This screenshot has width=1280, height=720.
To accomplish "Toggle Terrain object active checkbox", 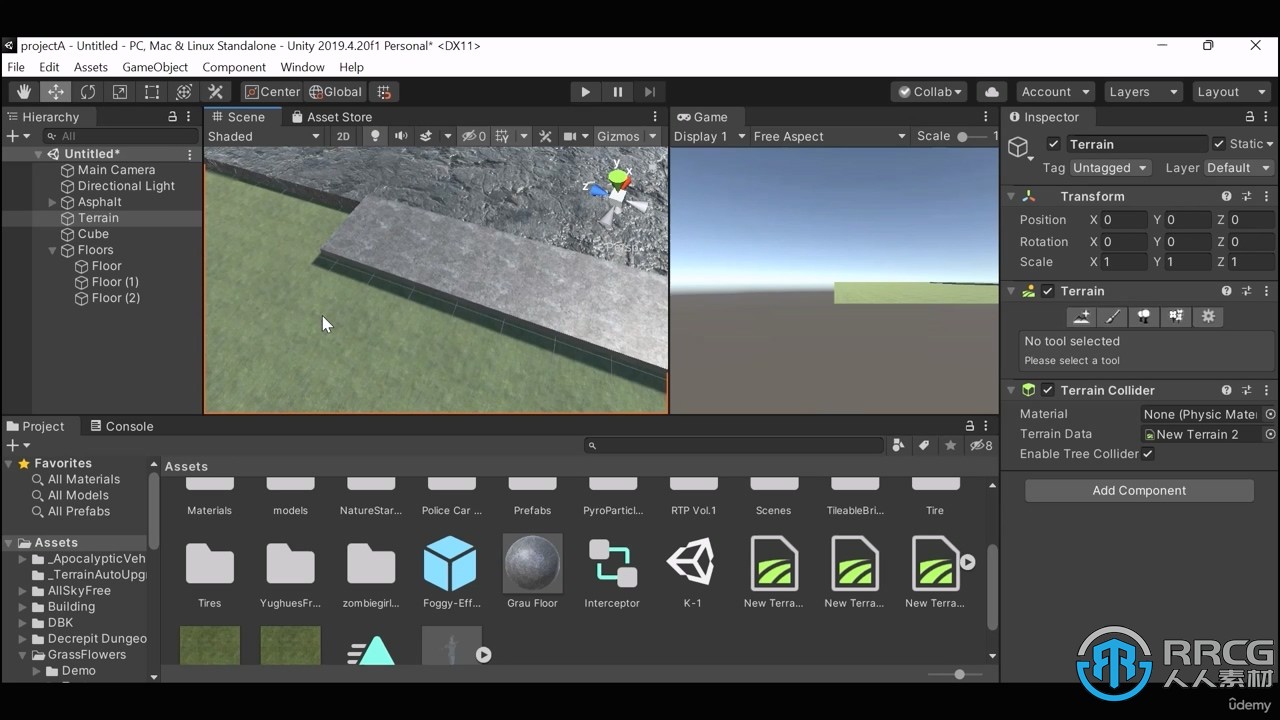I will tap(1053, 144).
